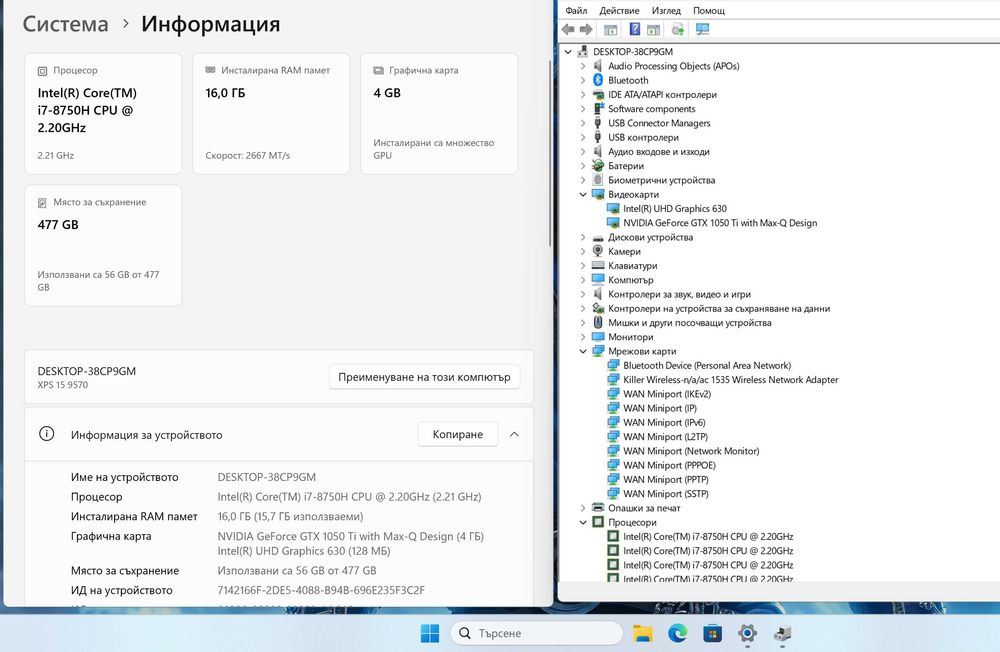Screen dimensions: 1000x652
Task: Expand the Монитори node
Action: tap(583, 337)
